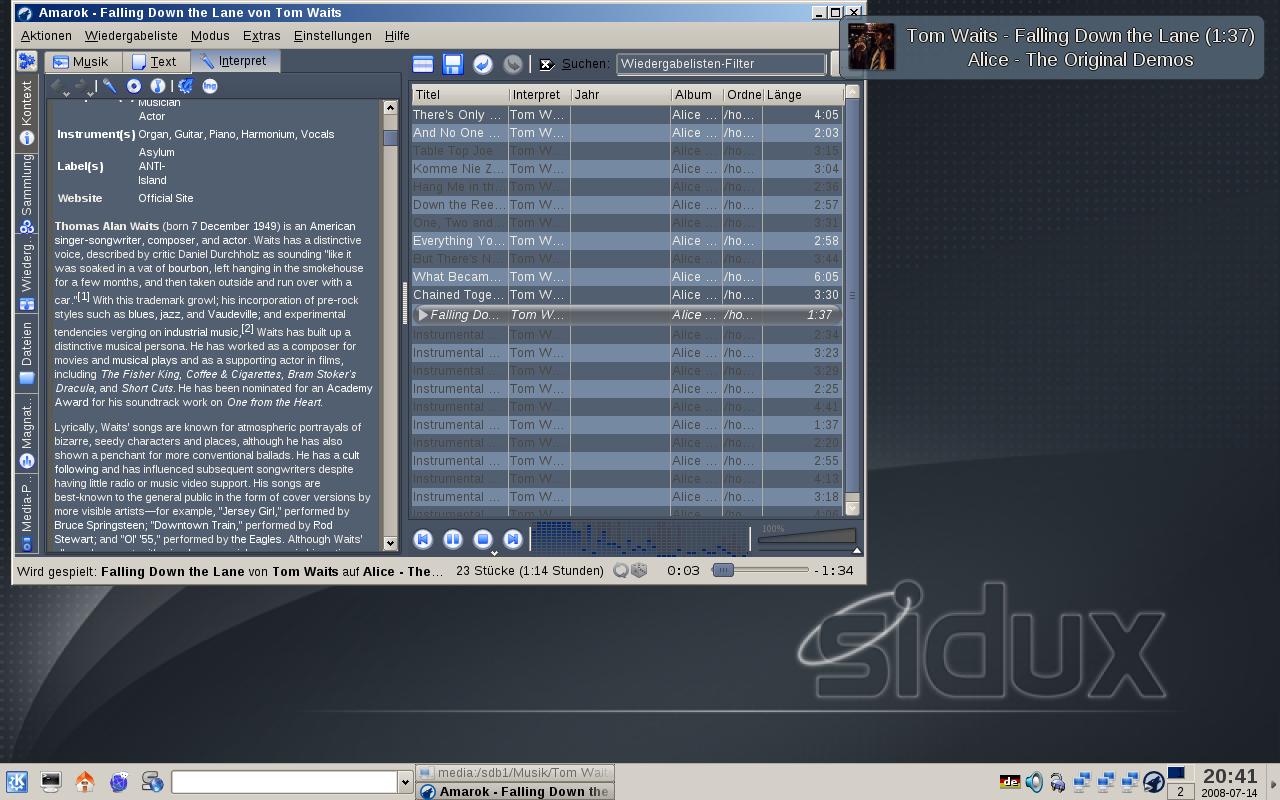Switch to the media:/sdb1/Musik taskbar window
This screenshot has width=1280, height=800.
(514, 772)
